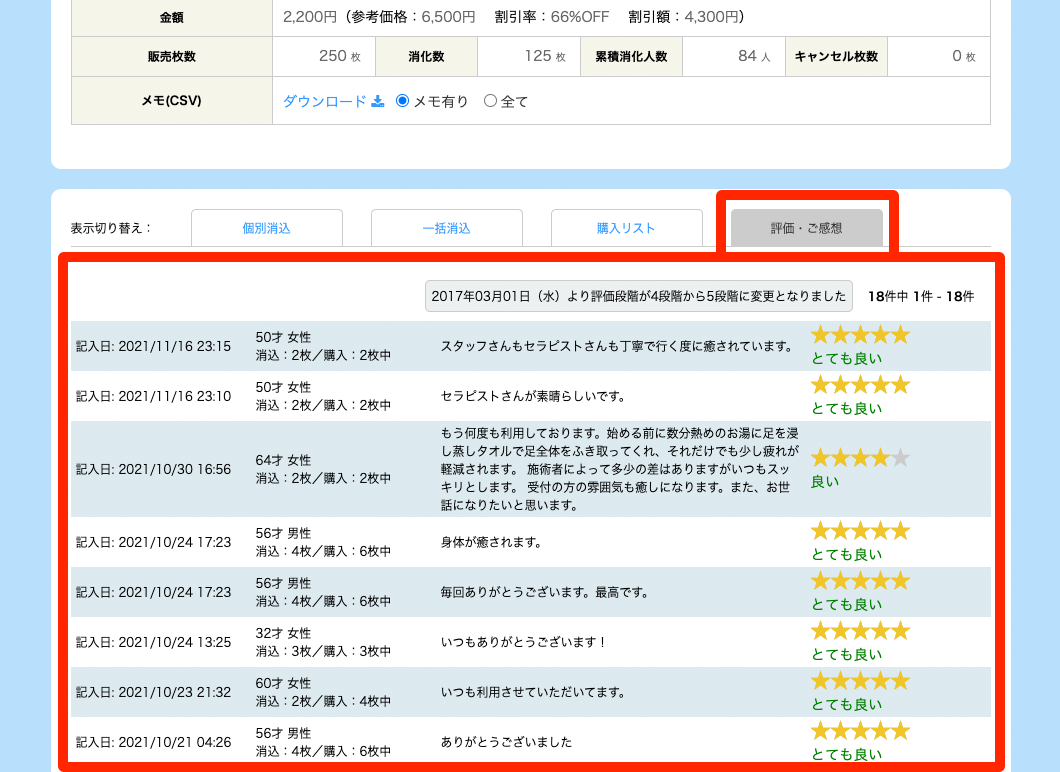Click the 記入日 2021/10/24 13:25 date entry
1060x772 pixels.
[x=154, y=642]
